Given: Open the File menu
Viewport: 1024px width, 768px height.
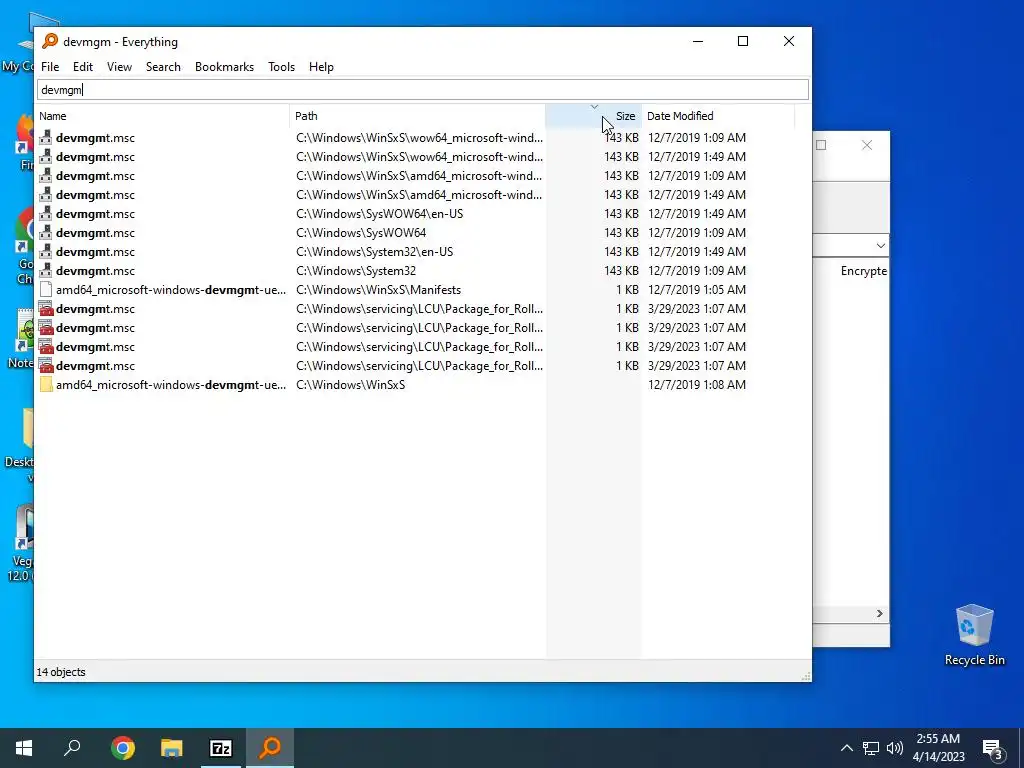Looking at the screenshot, I should point(50,67).
